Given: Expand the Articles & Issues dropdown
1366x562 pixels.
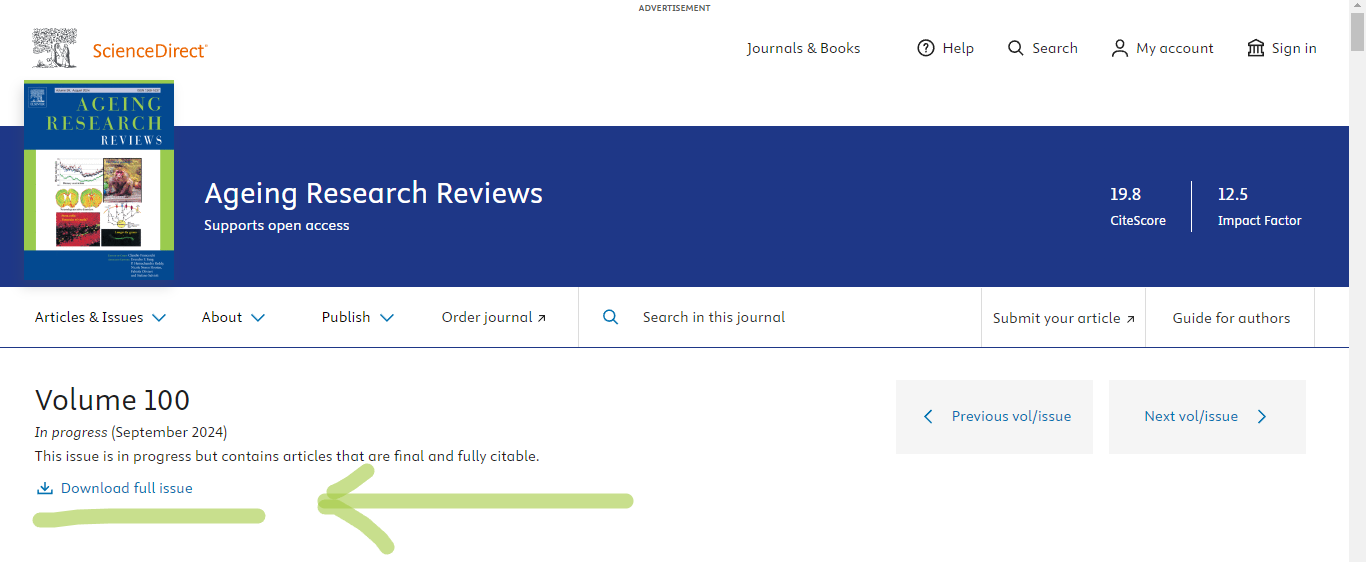Looking at the screenshot, I should tap(100, 317).
